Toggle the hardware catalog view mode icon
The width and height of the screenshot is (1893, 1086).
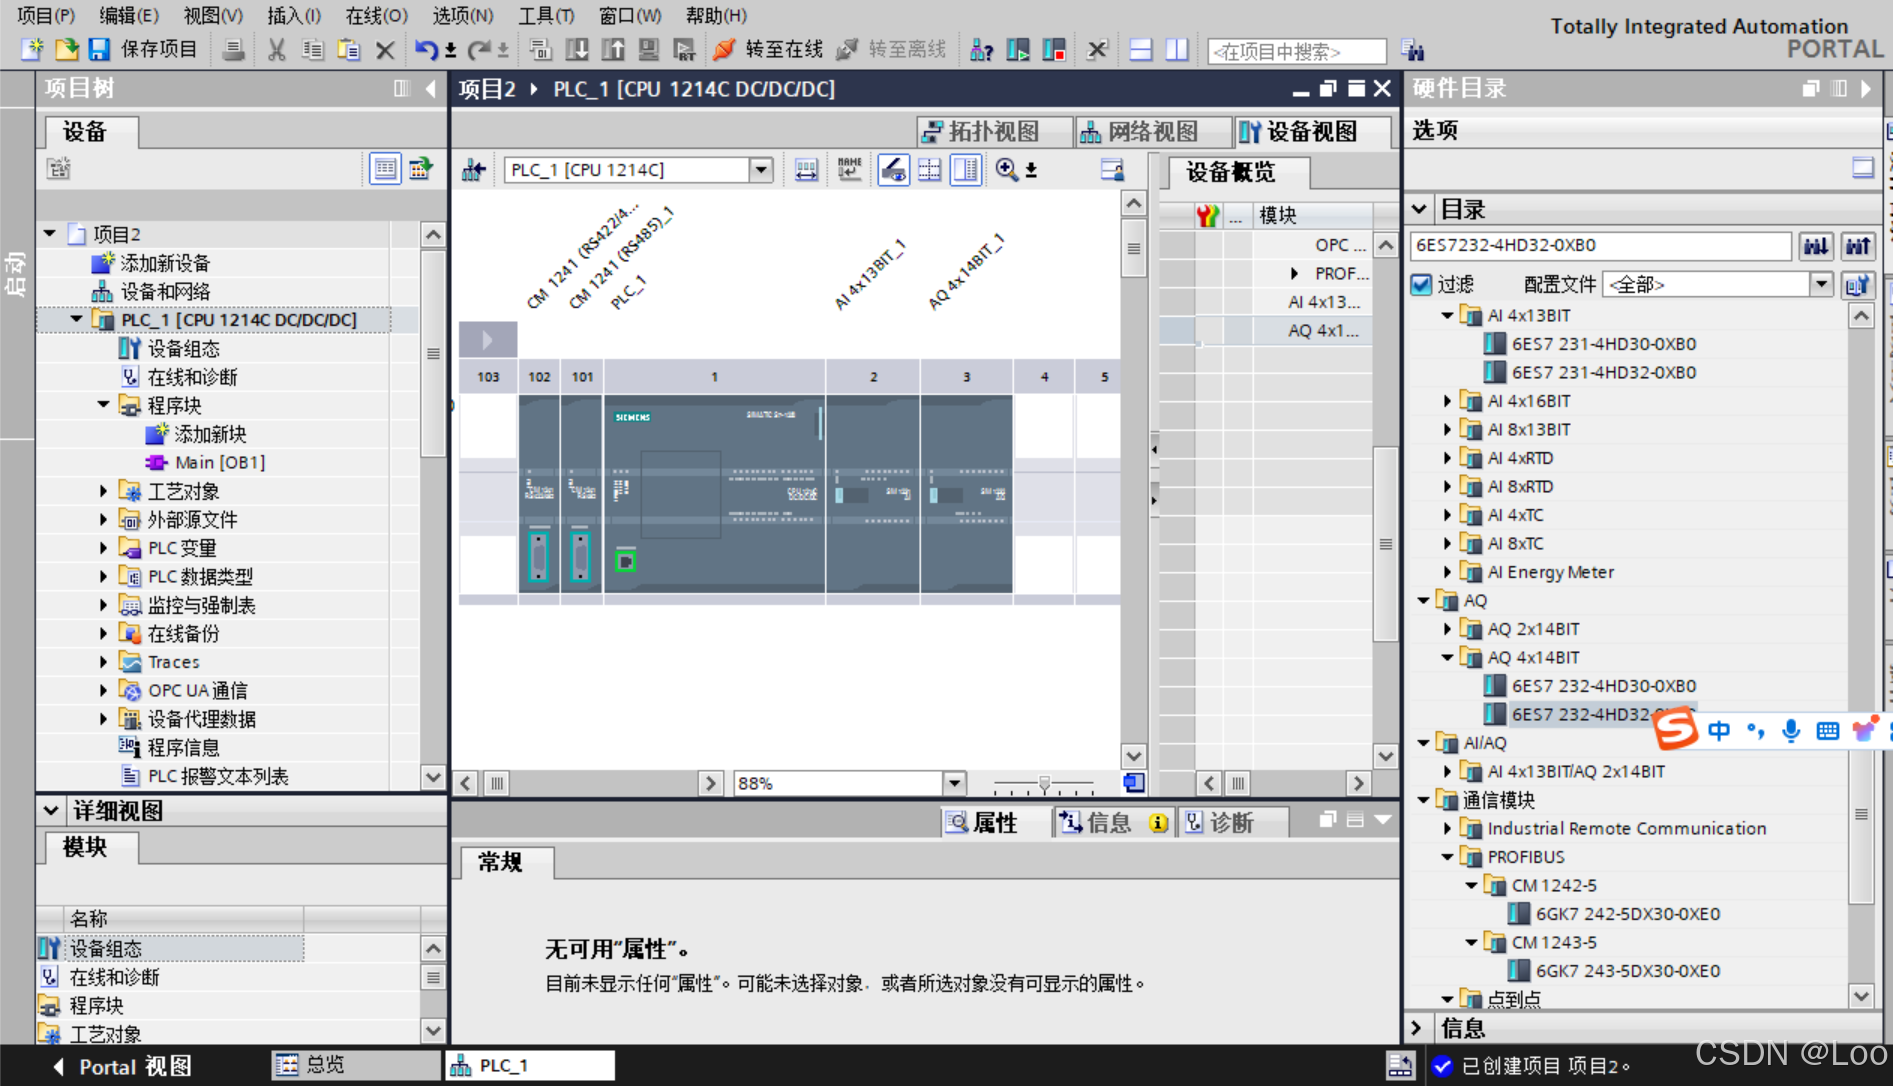(x=1863, y=168)
